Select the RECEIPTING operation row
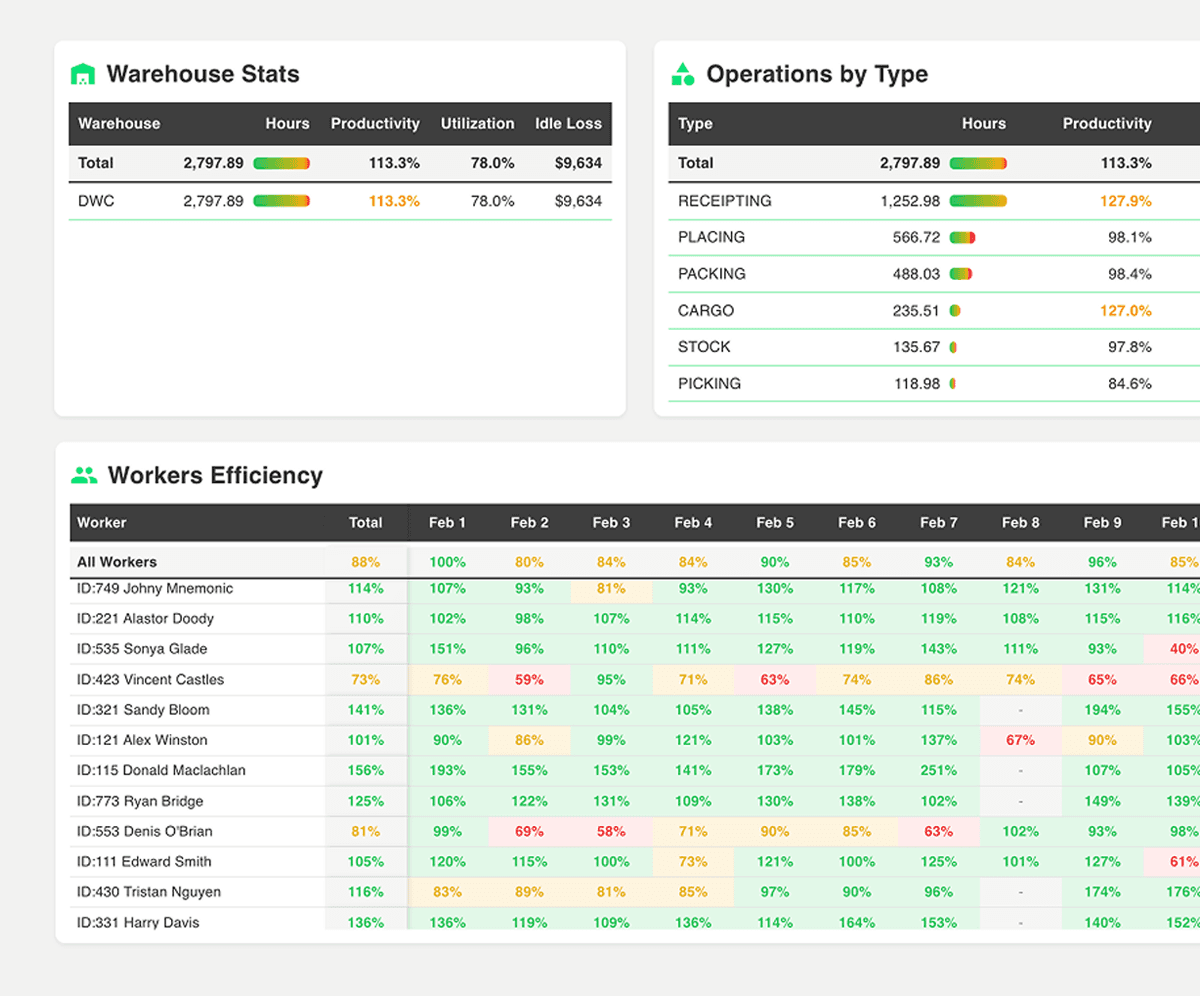This screenshot has height=996, width=1200. 934,201
